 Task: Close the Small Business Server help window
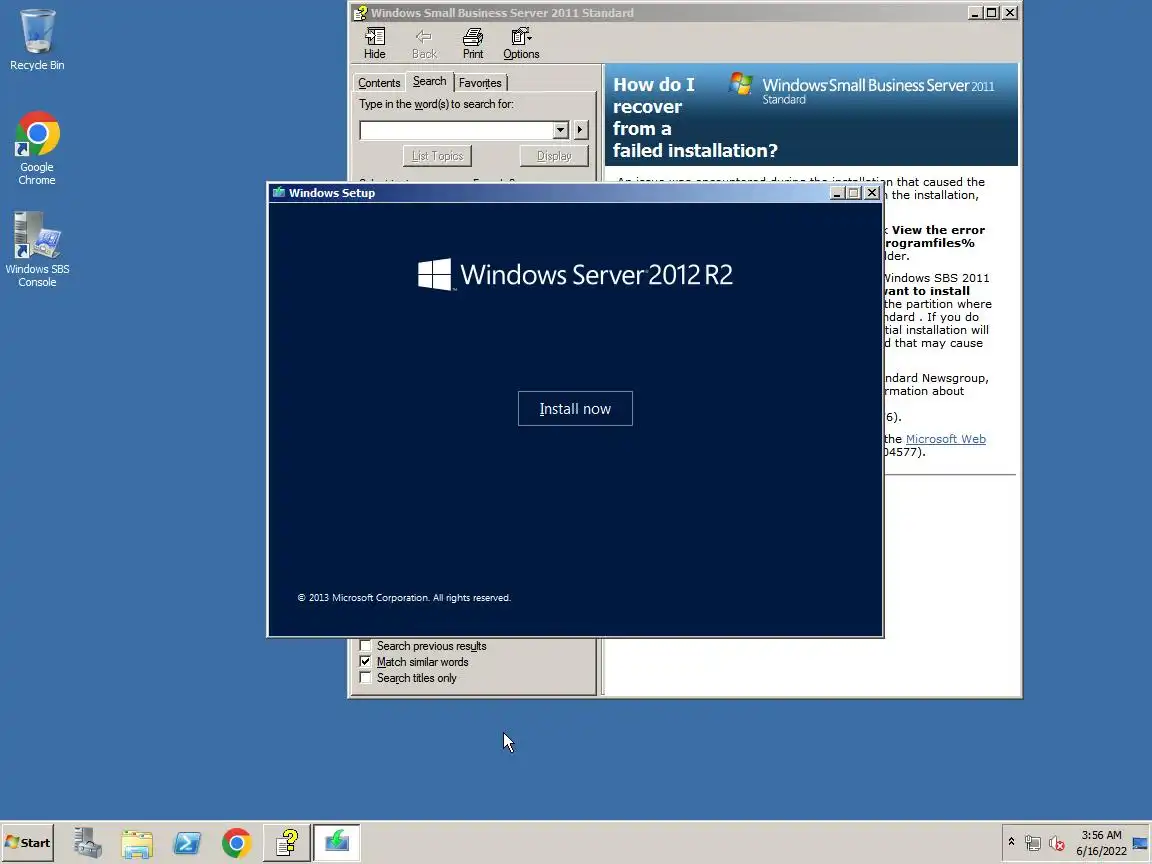coord(1010,12)
